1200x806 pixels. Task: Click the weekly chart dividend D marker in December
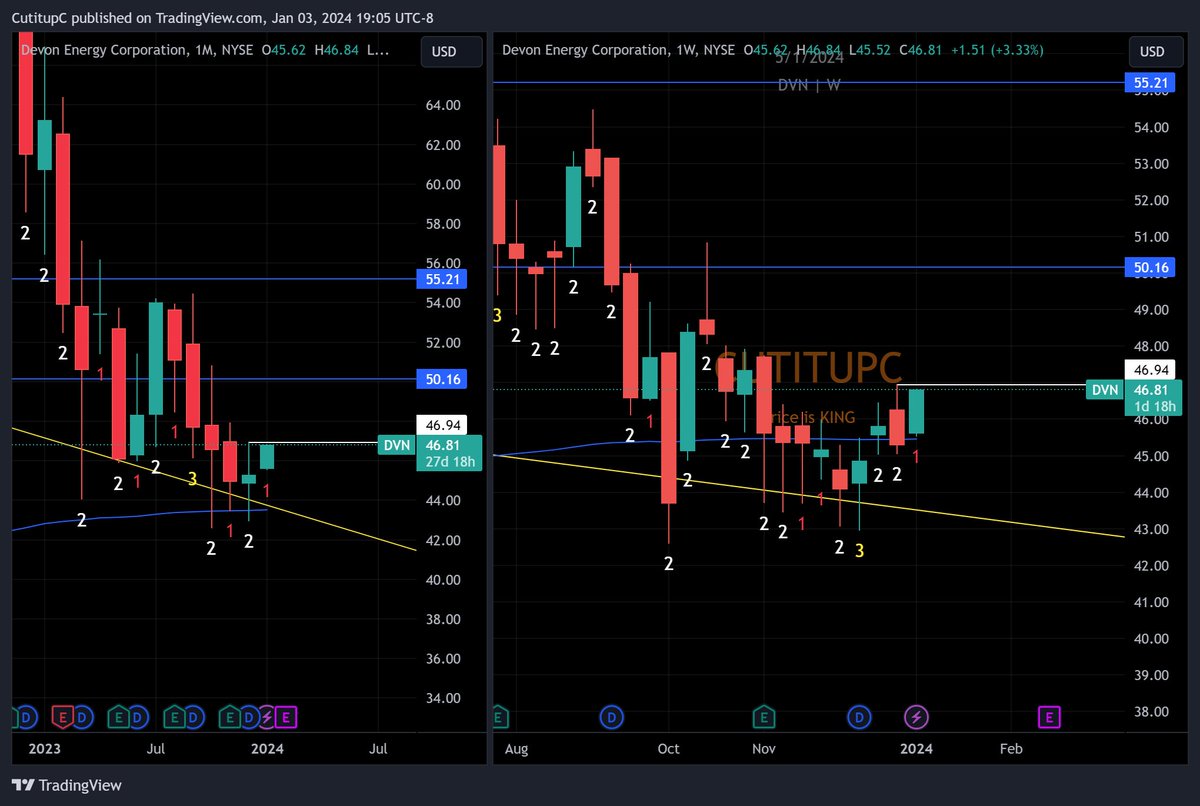(x=859, y=716)
